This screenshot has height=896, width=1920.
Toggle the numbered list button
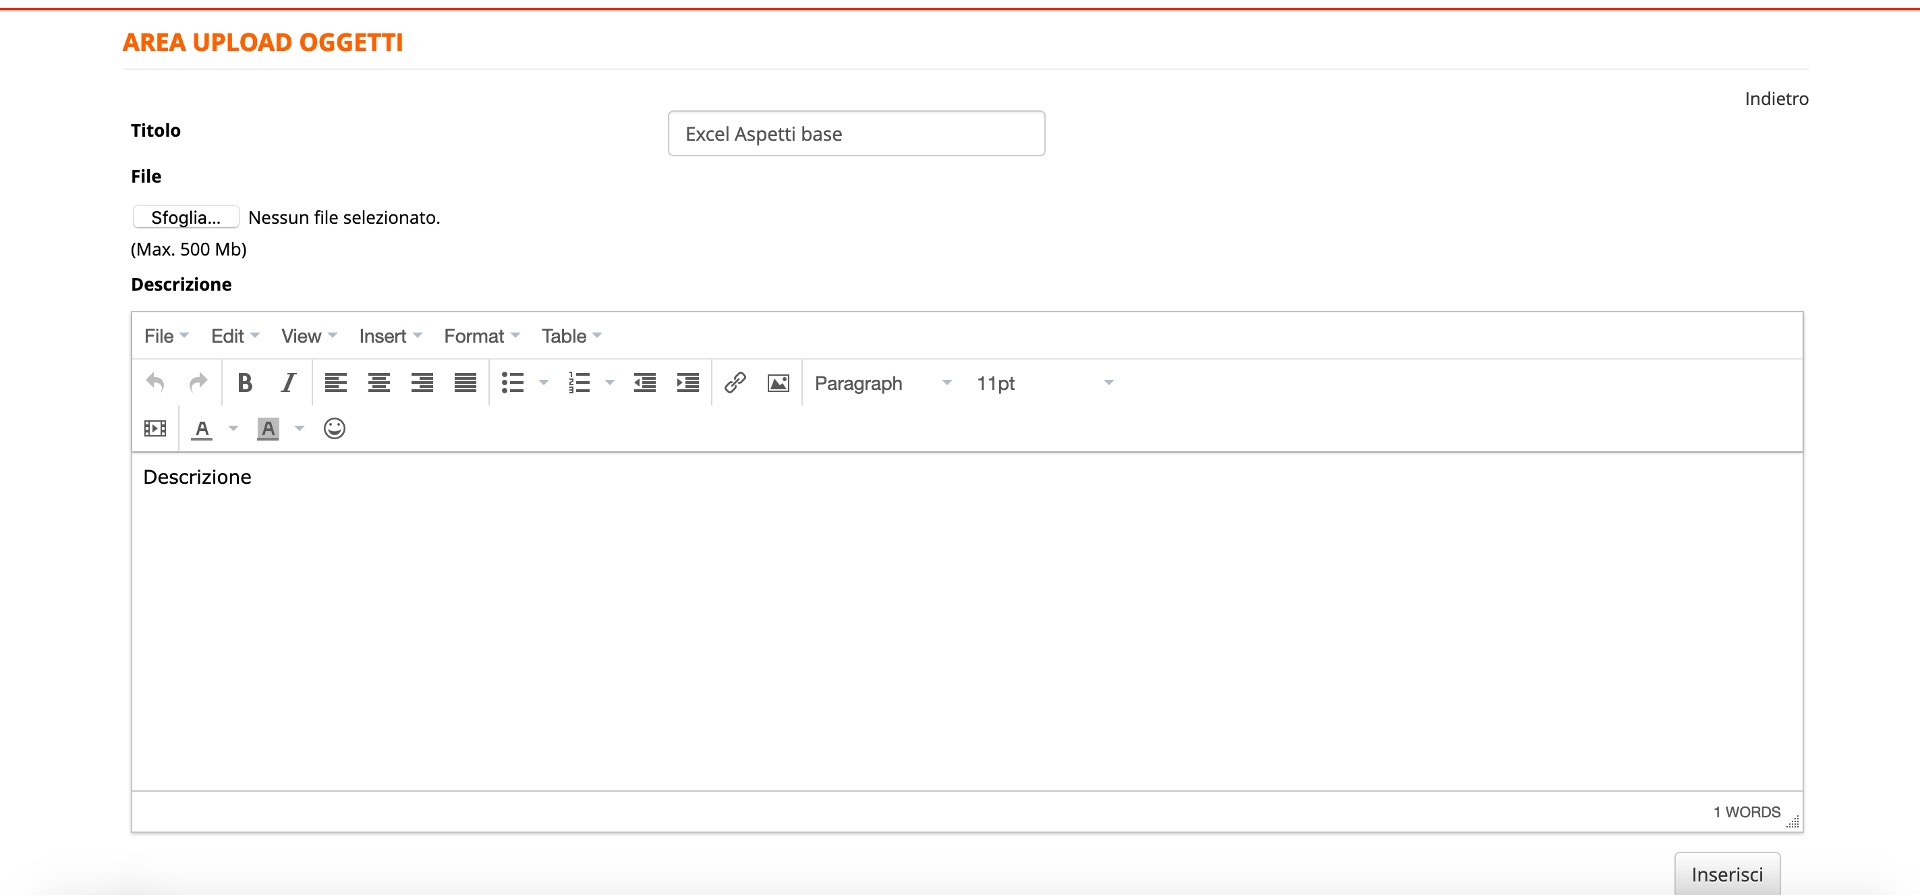(580, 383)
